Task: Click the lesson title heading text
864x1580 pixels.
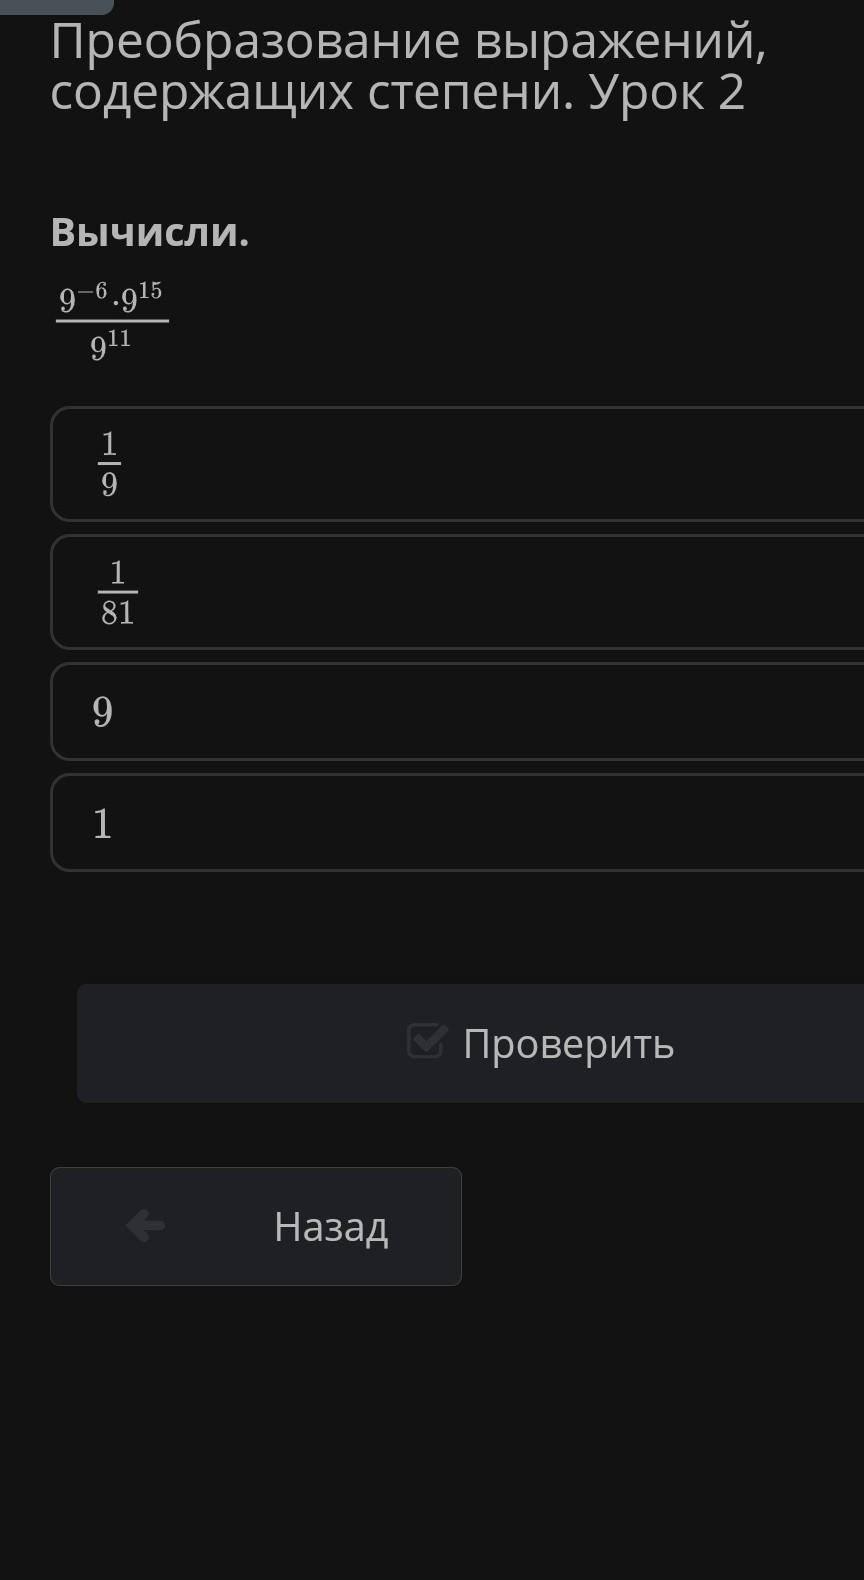Action: pos(408,67)
